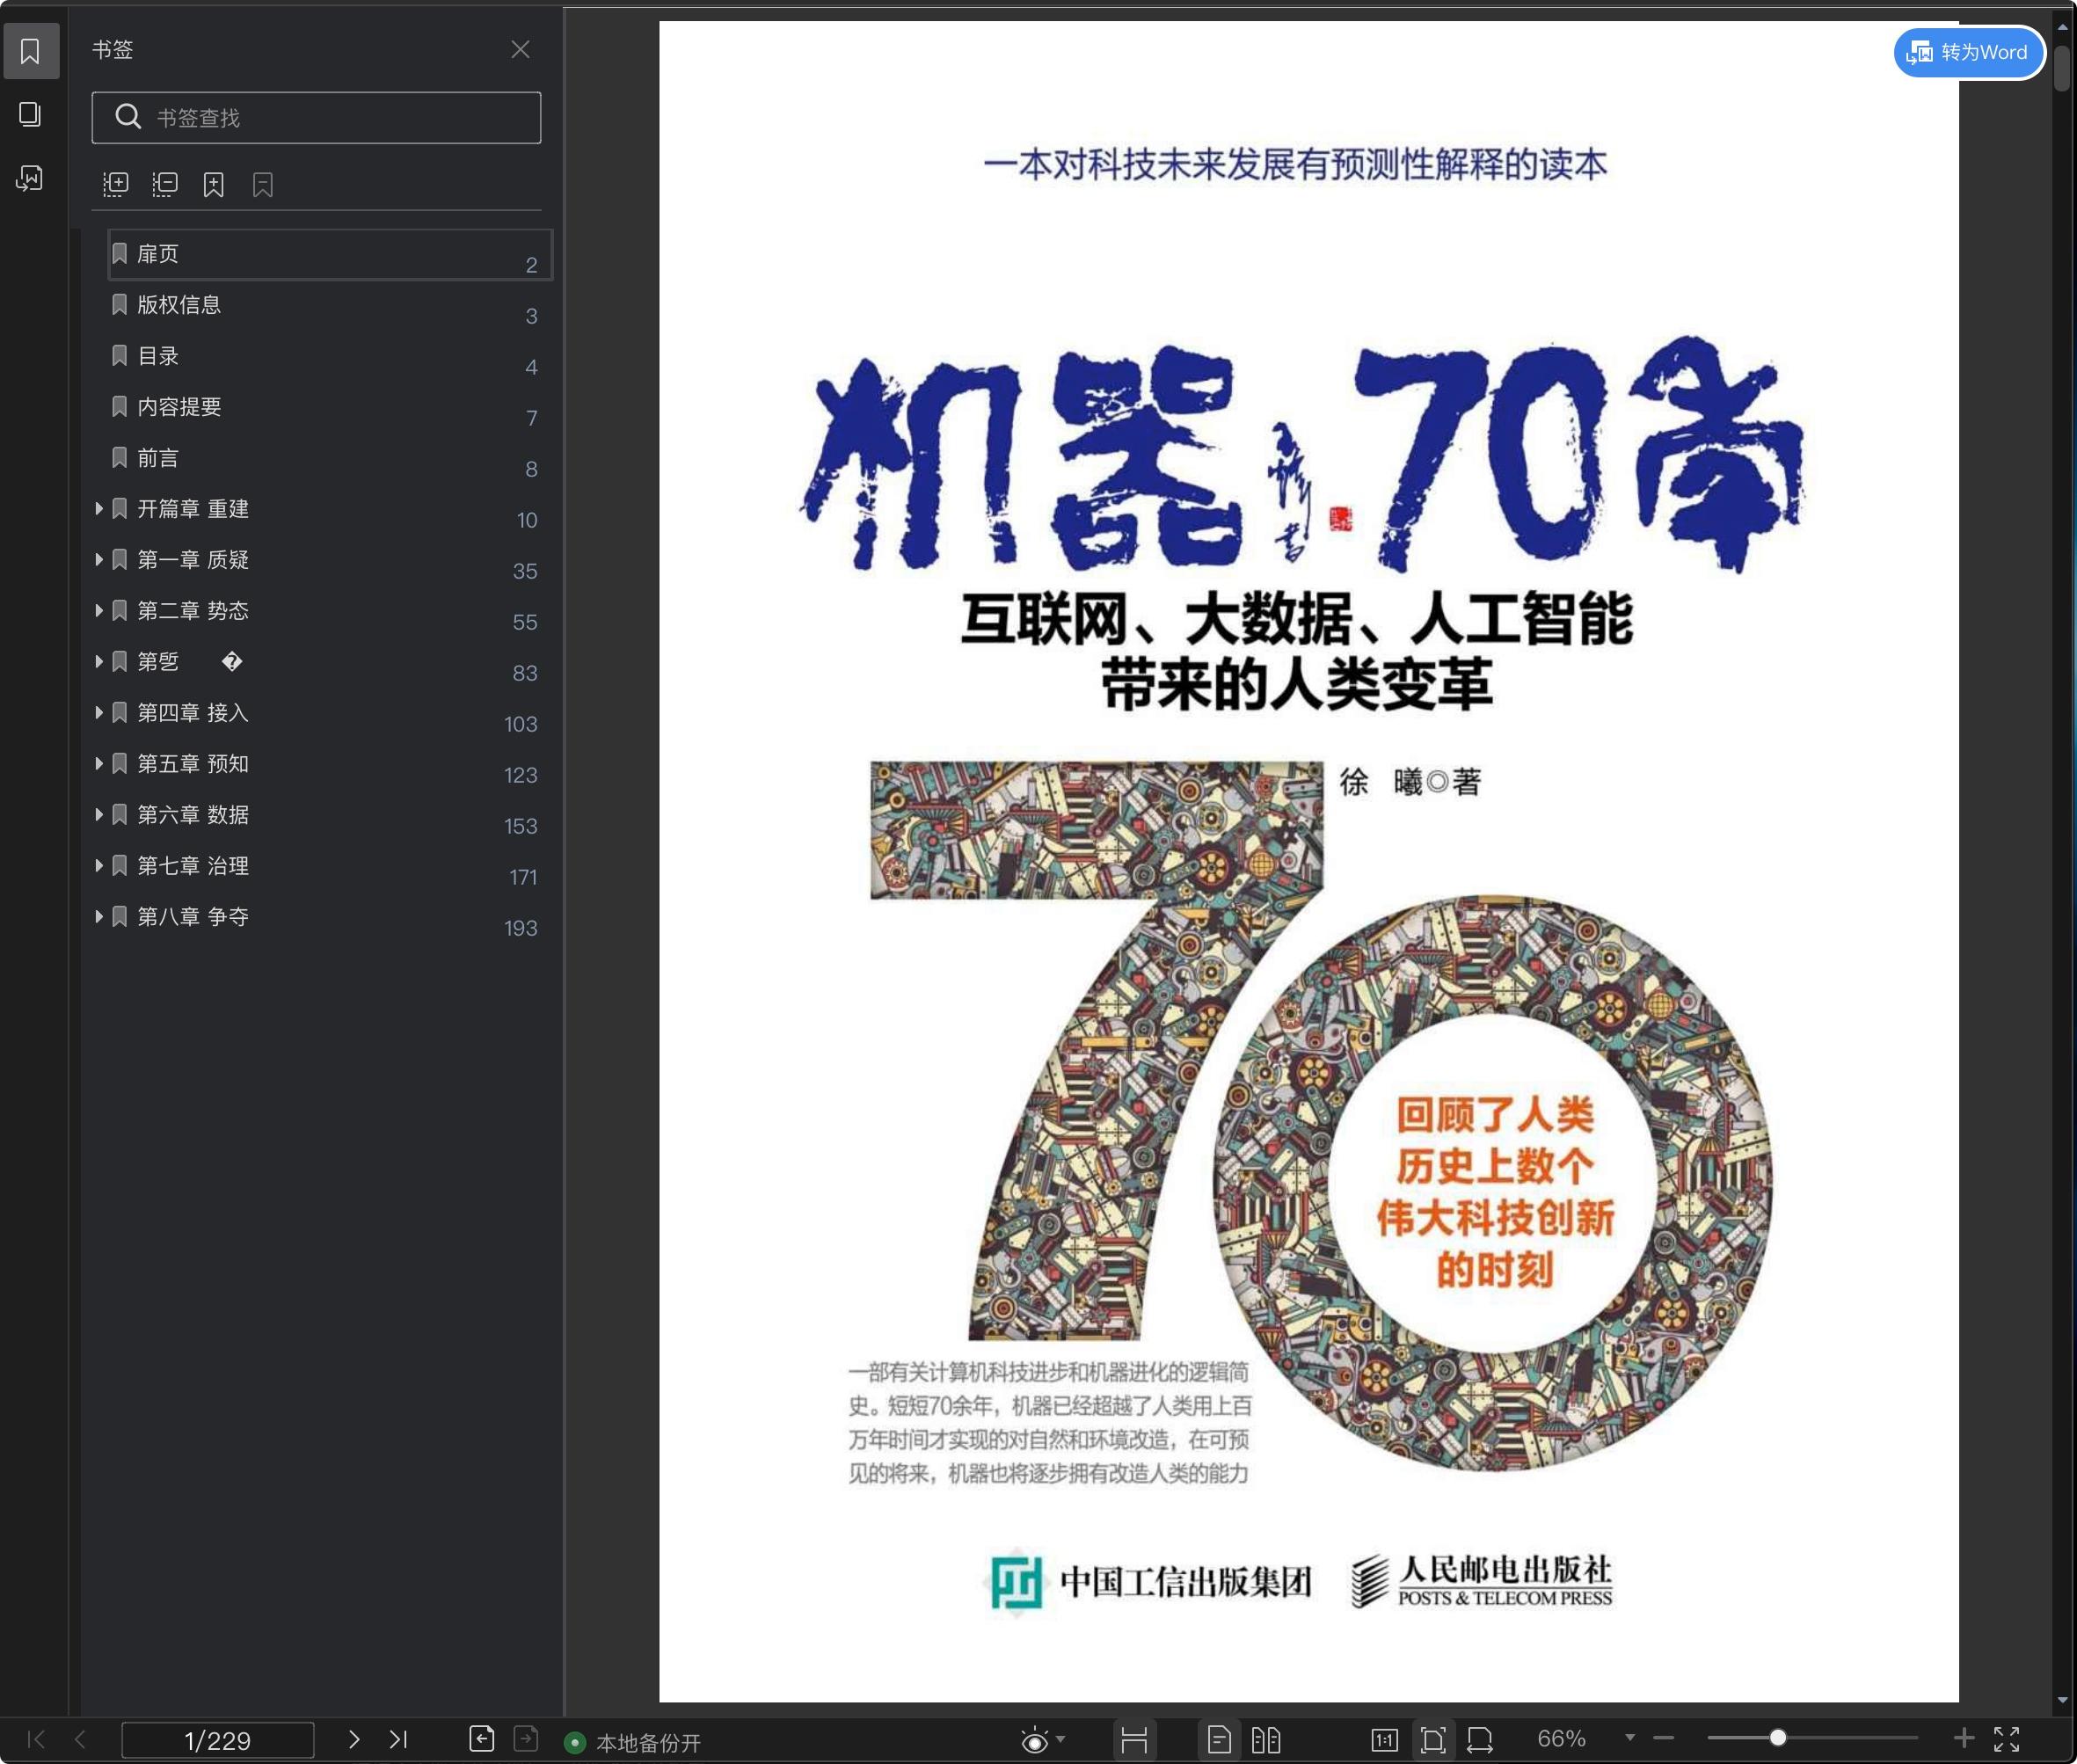The height and width of the screenshot is (1764, 2077).
Task: Open the eye protection dropdown arrow
Action: point(1060,1740)
